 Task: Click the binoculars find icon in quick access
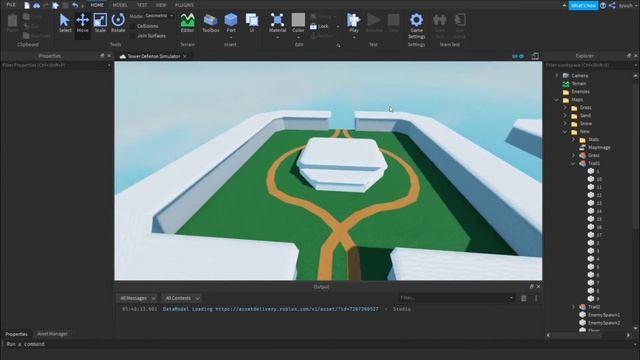coord(36,5)
